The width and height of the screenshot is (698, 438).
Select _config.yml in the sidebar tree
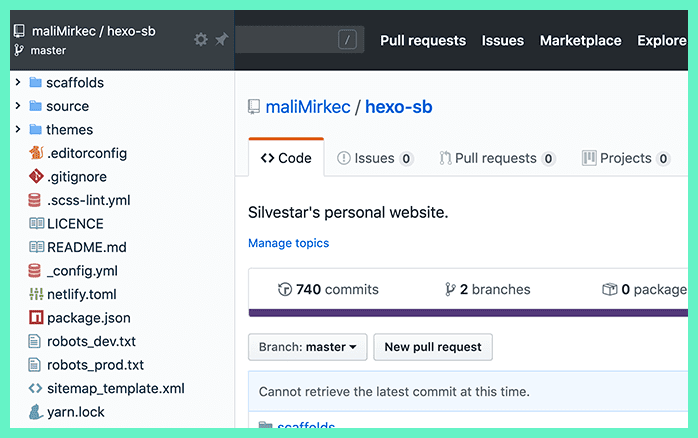(x=82, y=271)
